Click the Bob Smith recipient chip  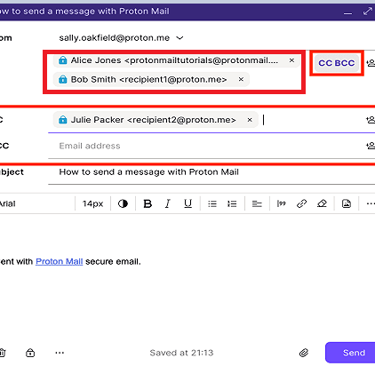click(151, 79)
